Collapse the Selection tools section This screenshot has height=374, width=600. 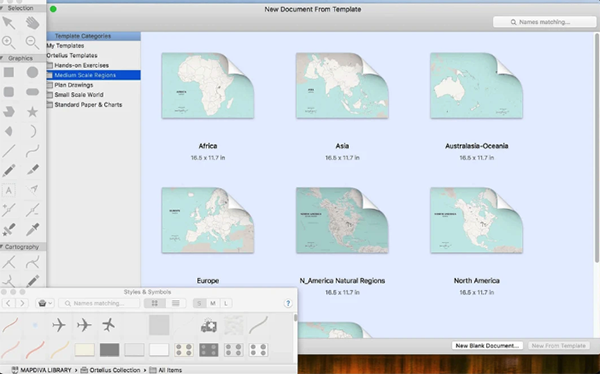[2, 8]
